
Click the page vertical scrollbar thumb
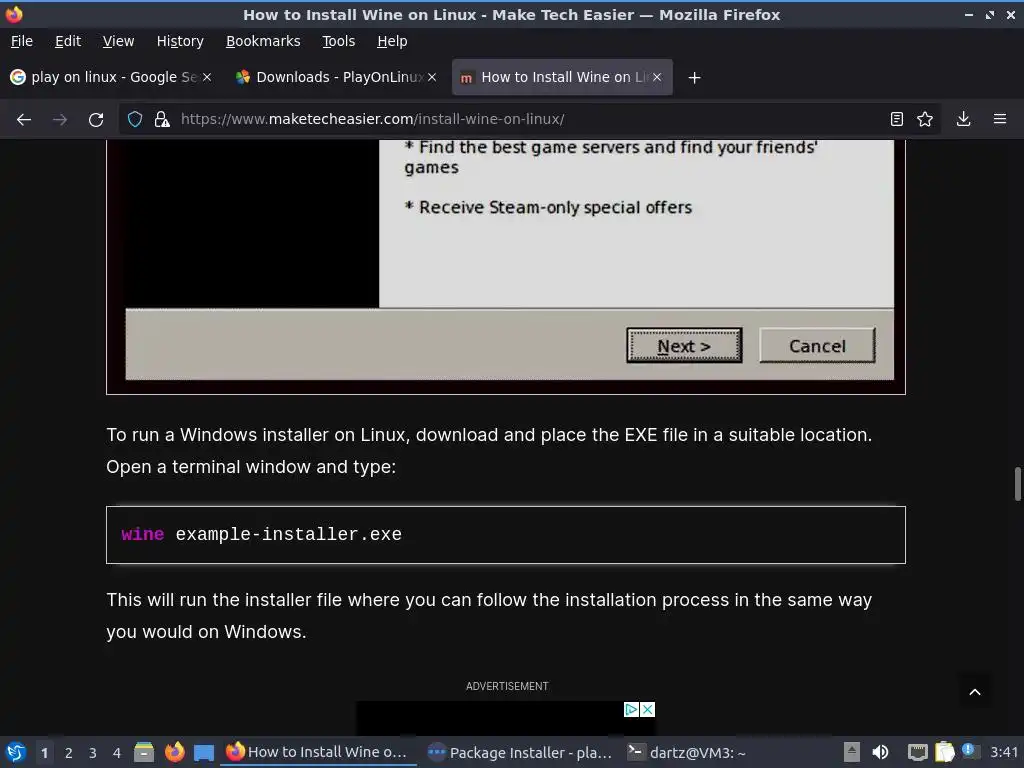1017,484
